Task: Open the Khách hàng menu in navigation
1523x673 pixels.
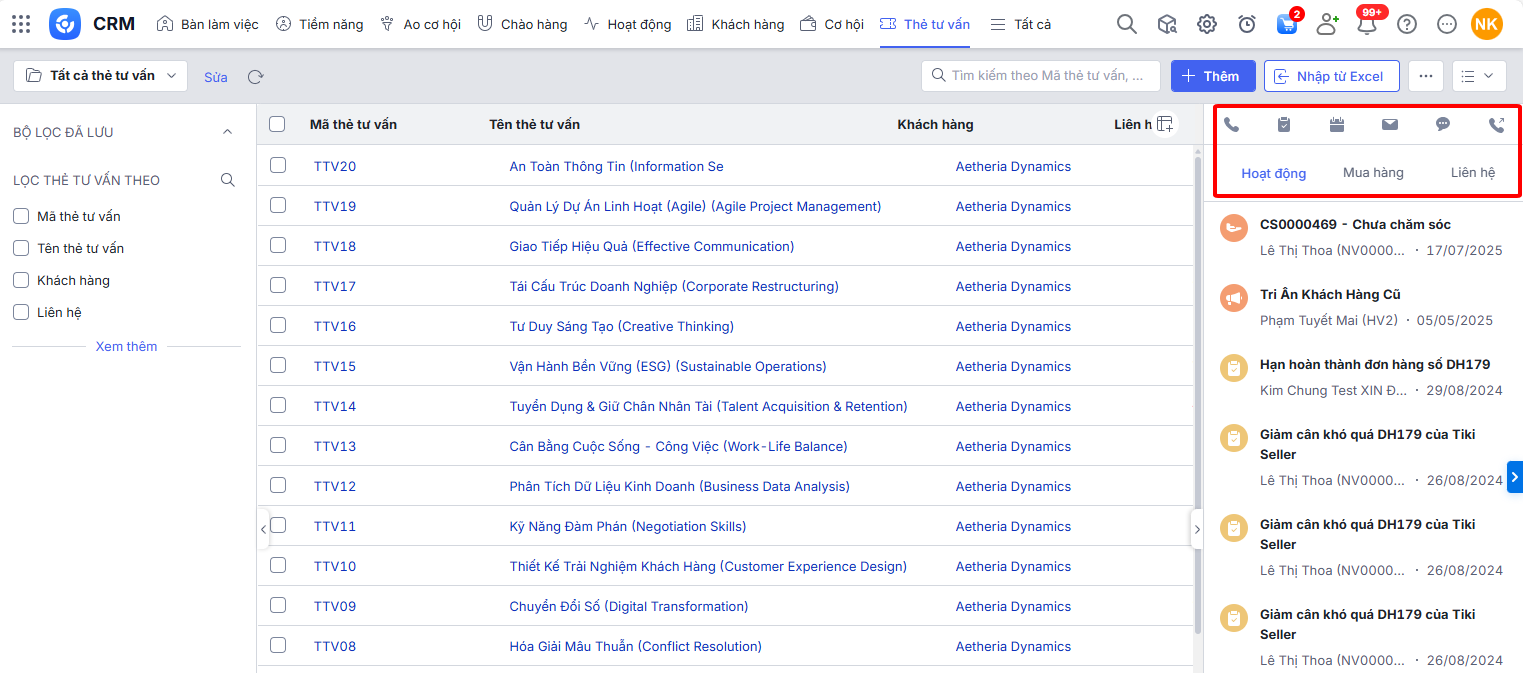Action: click(x=736, y=24)
